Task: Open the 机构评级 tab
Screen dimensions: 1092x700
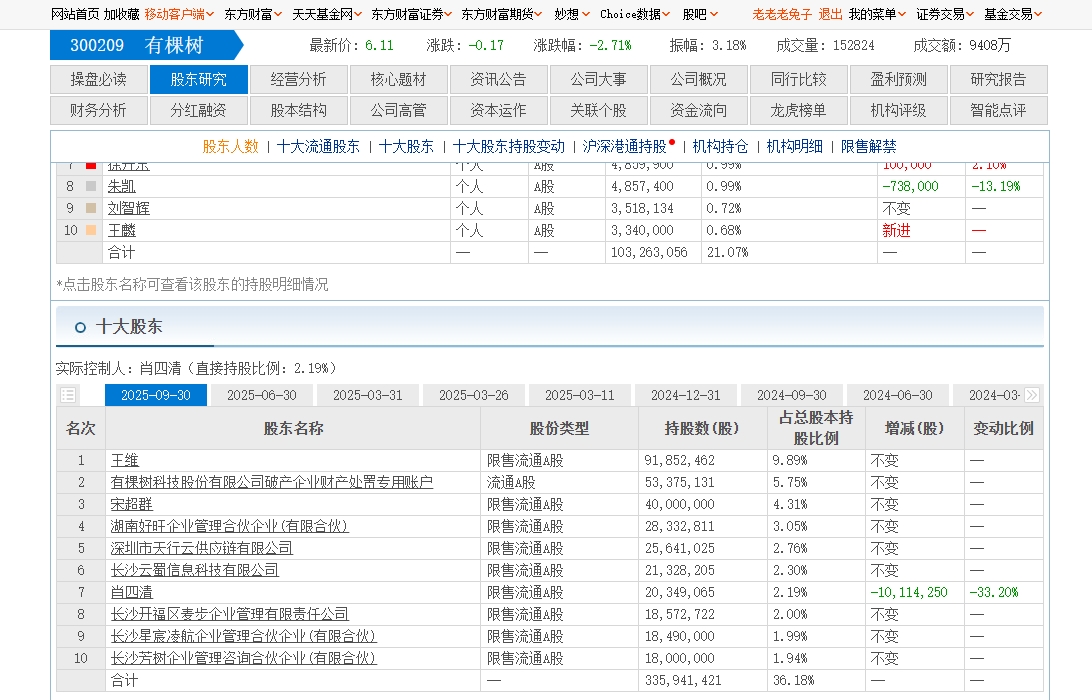Action: tap(898, 110)
